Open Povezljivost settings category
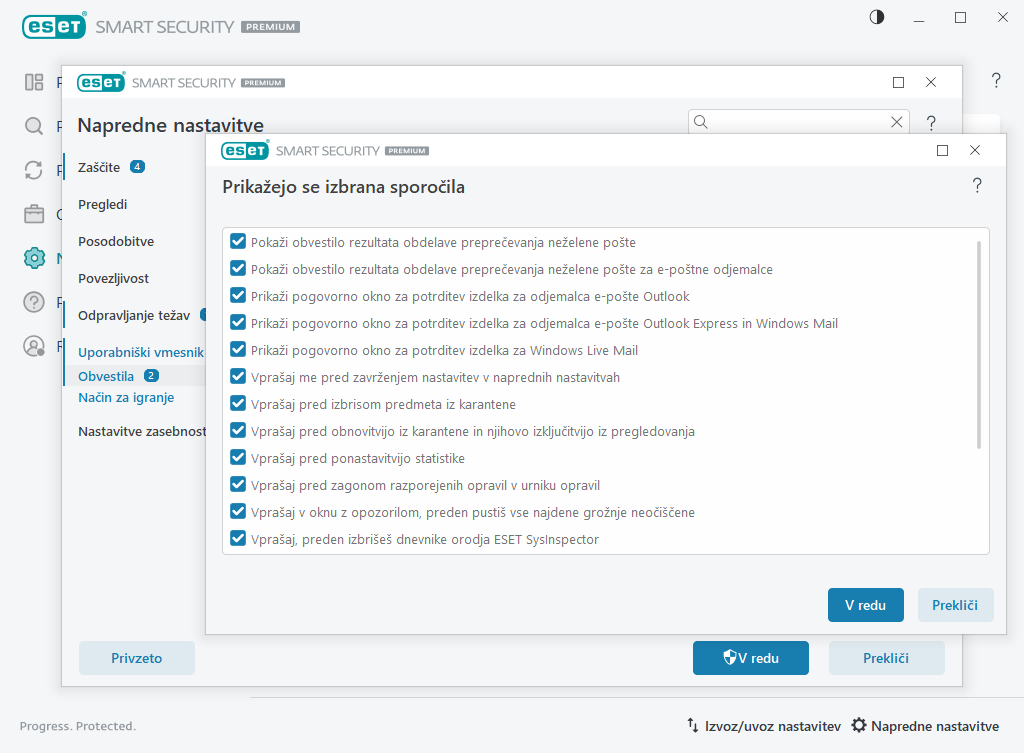The image size is (1024, 753). [x=113, y=278]
